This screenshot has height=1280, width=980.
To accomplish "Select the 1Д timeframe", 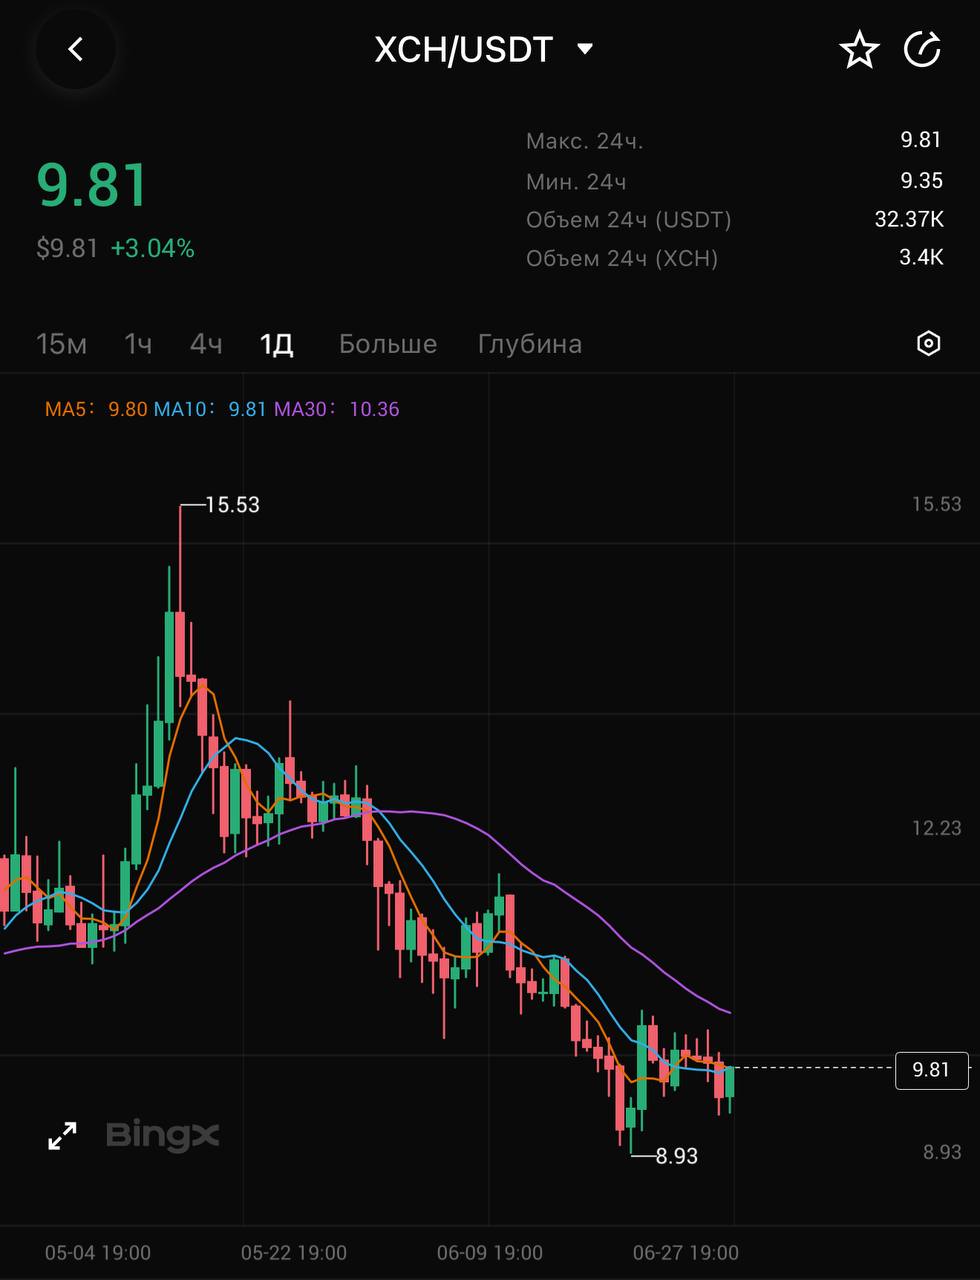I will pos(277,344).
